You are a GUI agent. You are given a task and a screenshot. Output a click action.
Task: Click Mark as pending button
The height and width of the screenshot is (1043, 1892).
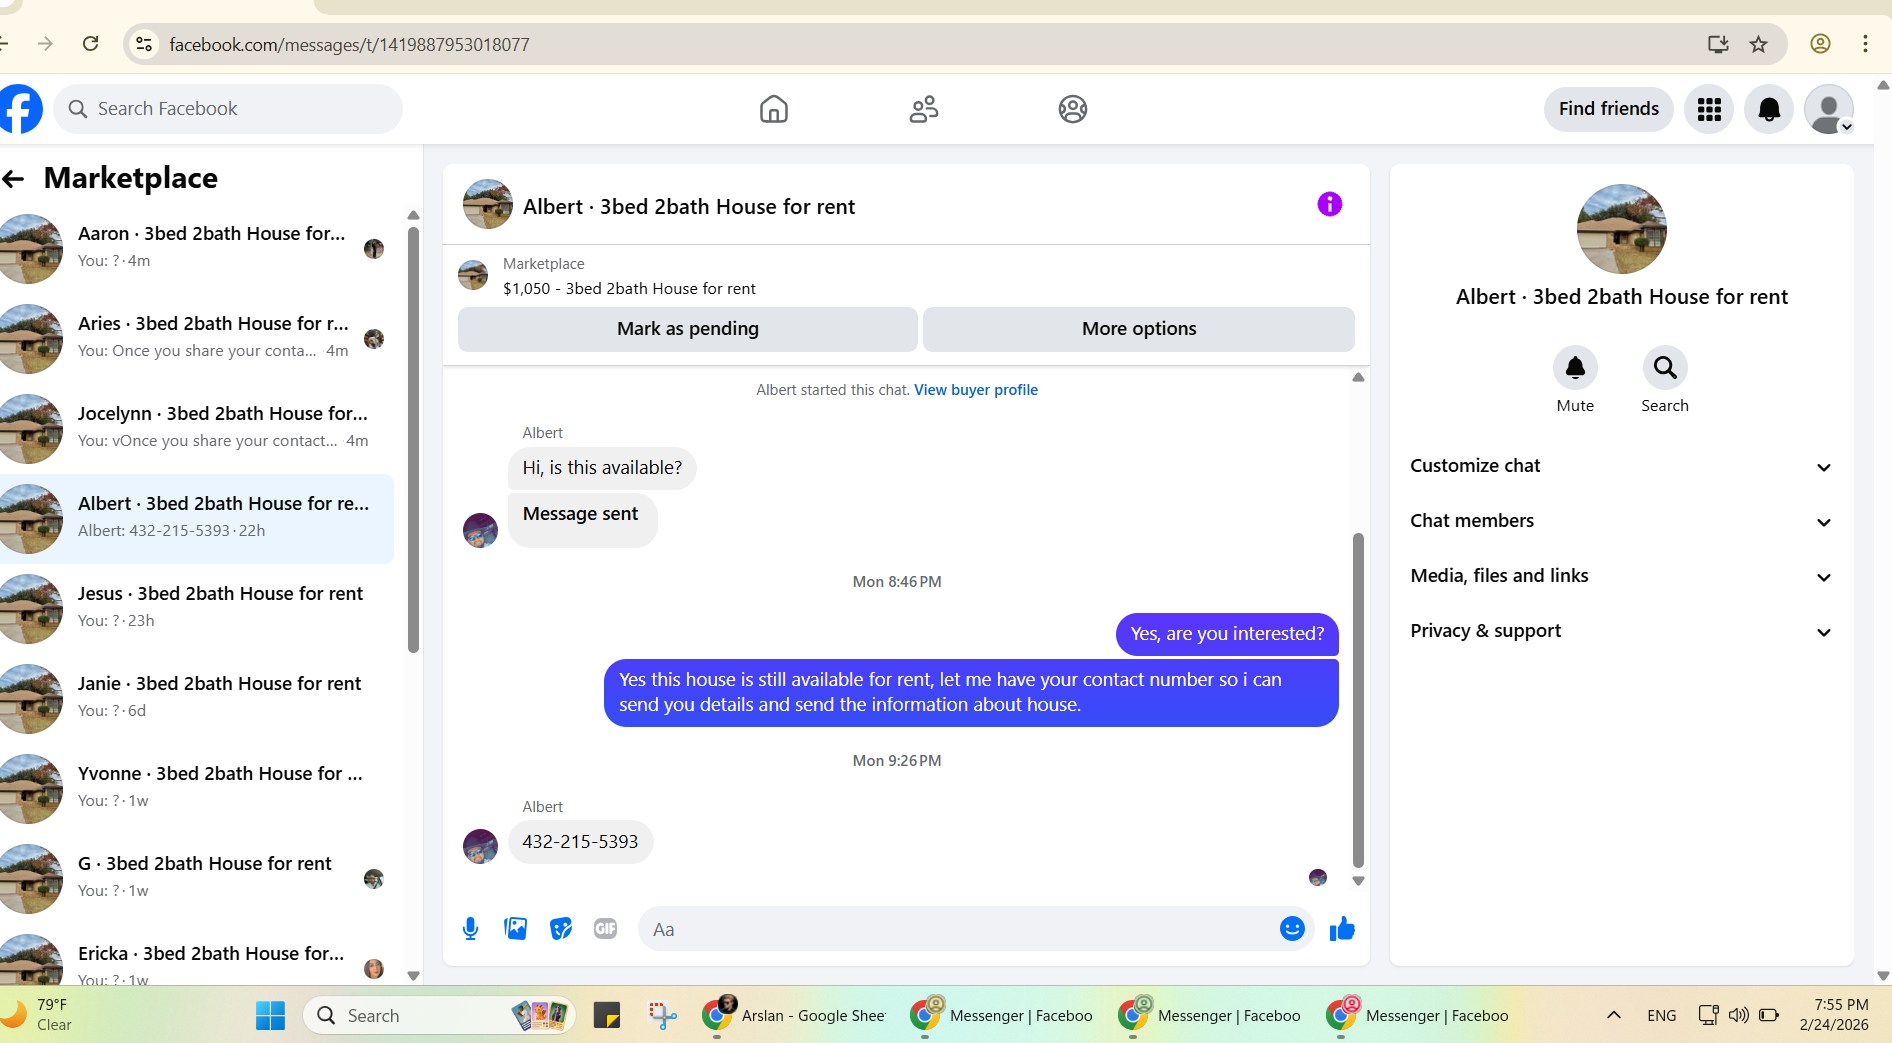[688, 329]
